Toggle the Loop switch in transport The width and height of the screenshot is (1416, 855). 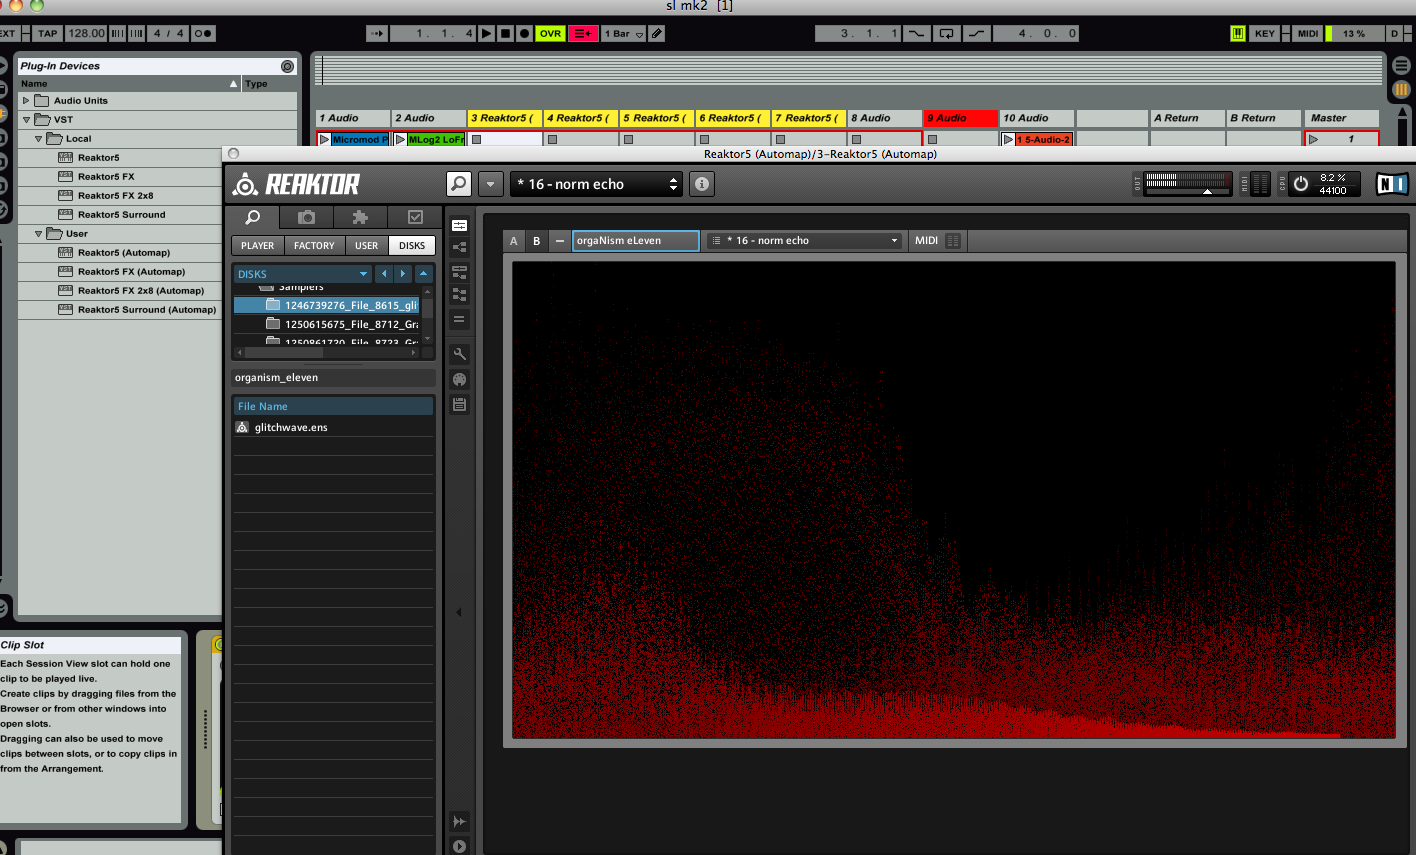946,33
